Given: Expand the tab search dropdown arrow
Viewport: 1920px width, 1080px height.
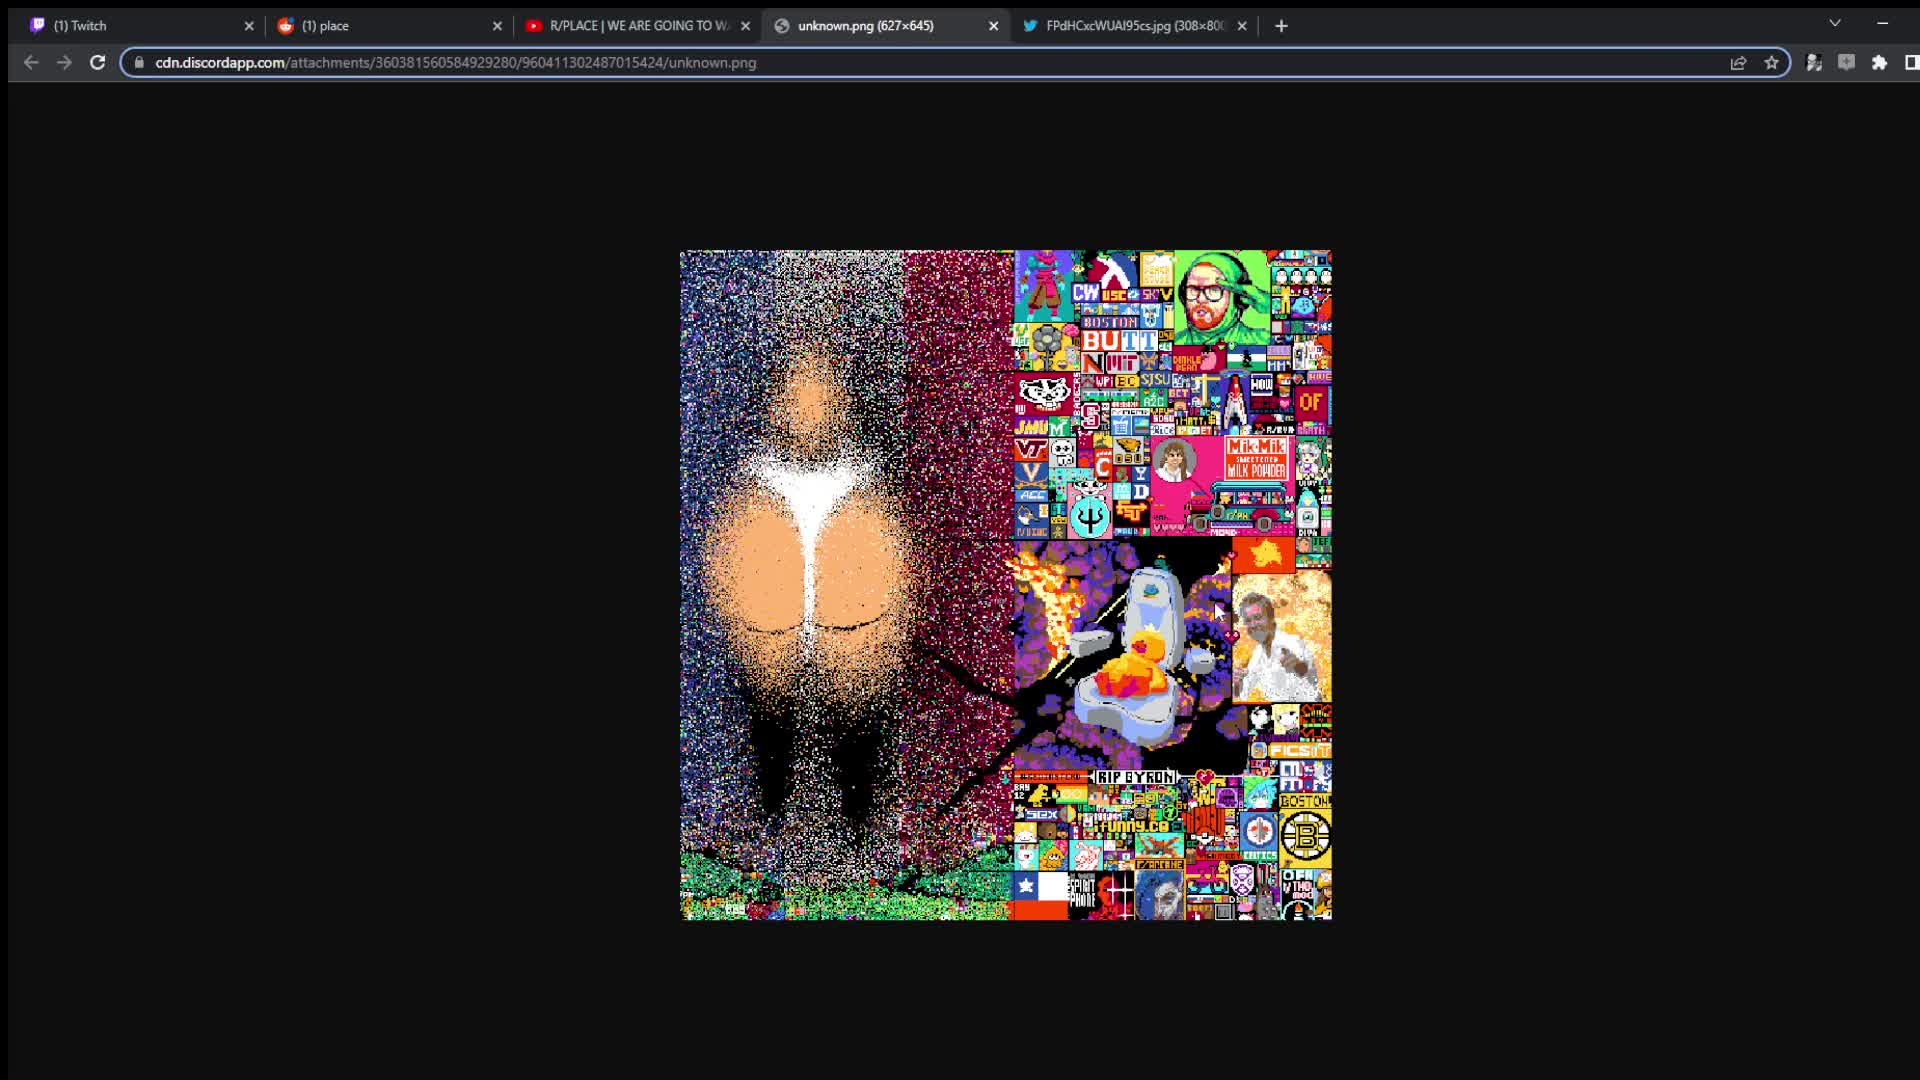Looking at the screenshot, I should coord(1835,23).
